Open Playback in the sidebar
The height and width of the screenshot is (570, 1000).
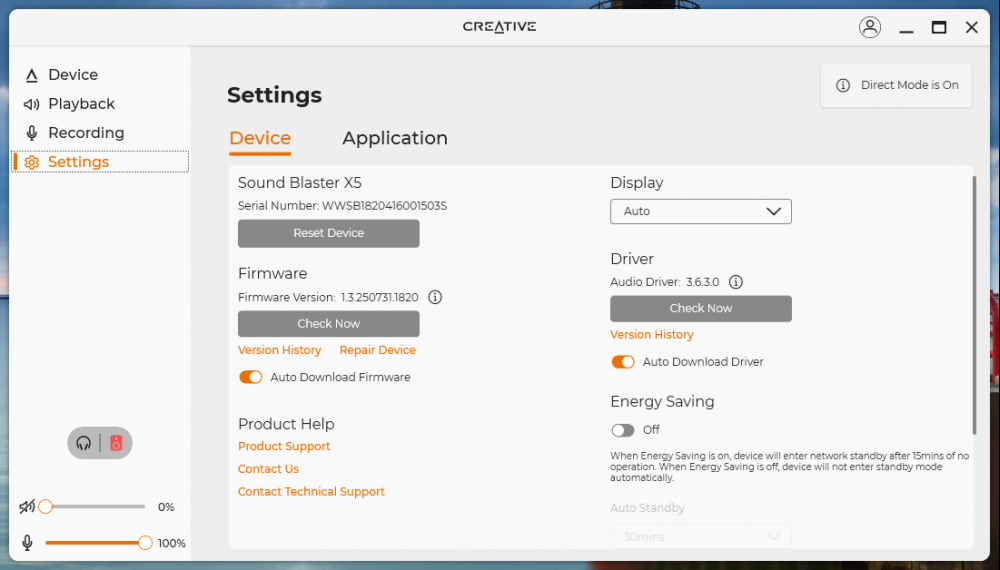81,104
